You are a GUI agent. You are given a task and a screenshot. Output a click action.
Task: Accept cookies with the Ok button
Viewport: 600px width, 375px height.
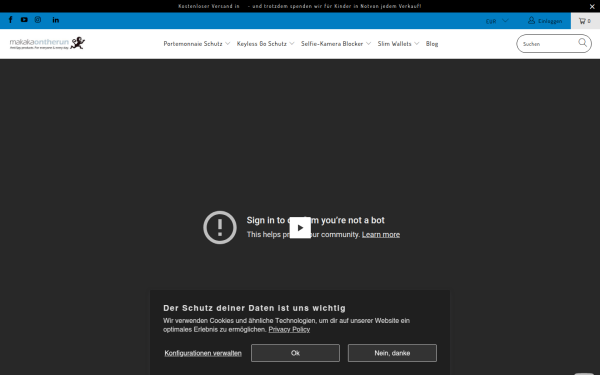295,353
